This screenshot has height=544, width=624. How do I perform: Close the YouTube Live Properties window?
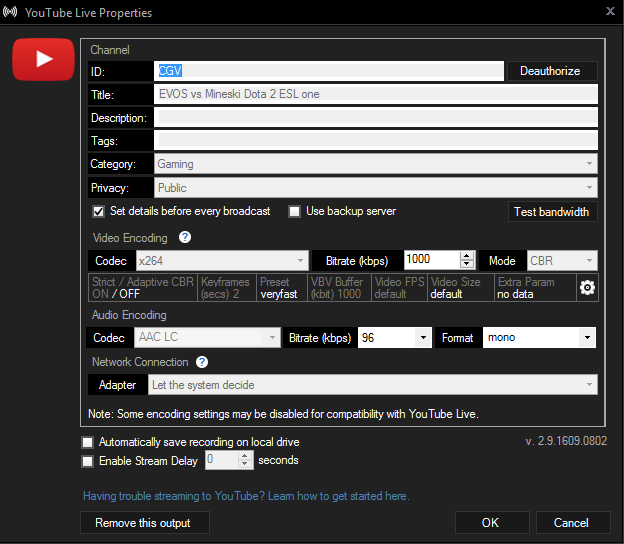point(610,11)
